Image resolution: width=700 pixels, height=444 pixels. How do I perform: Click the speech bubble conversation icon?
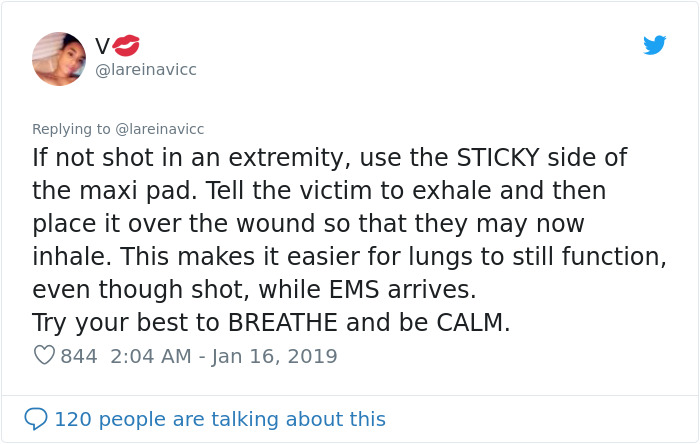tap(36, 418)
